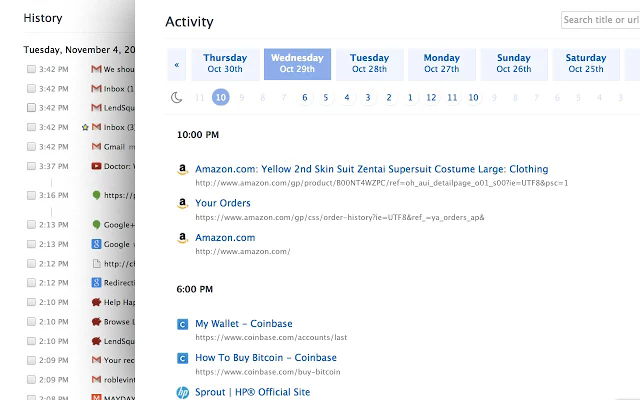The height and width of the screenshot is (400, 640).
Task: Select the Tuesday Oct 28th tab
Action: (x=369, y=64)
